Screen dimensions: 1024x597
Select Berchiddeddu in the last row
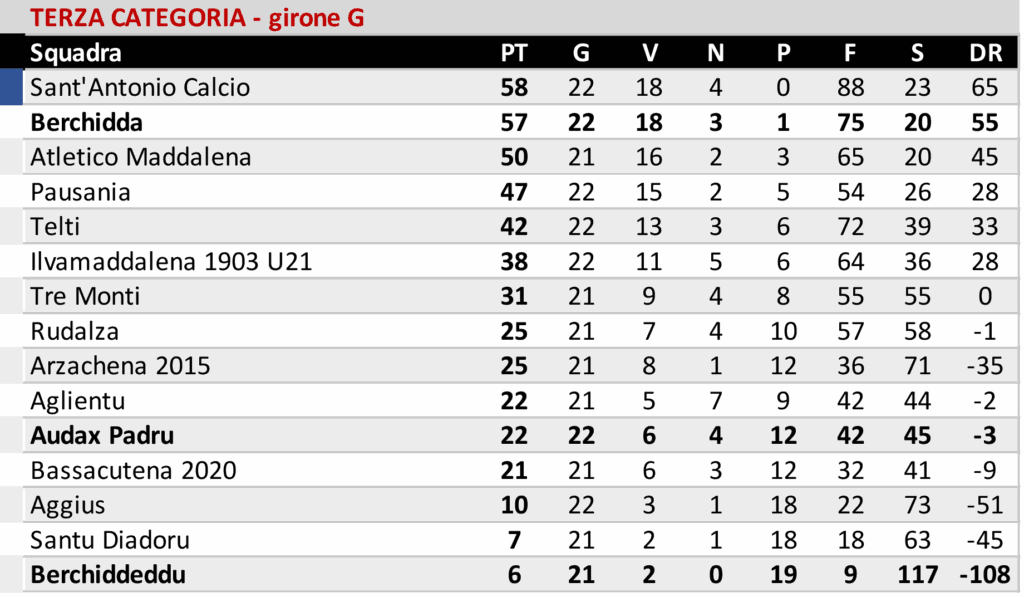click(x=108, y=575)
